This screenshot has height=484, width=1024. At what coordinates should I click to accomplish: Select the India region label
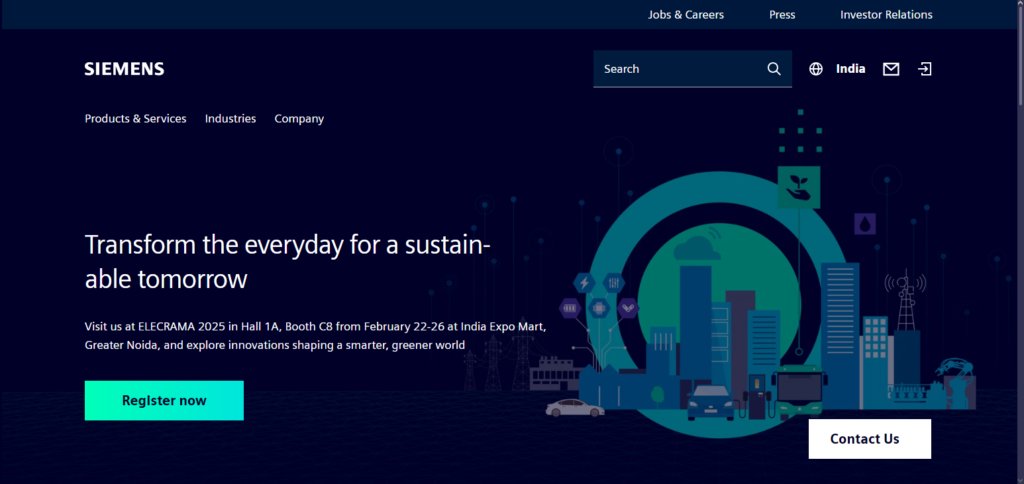[850, 69]
